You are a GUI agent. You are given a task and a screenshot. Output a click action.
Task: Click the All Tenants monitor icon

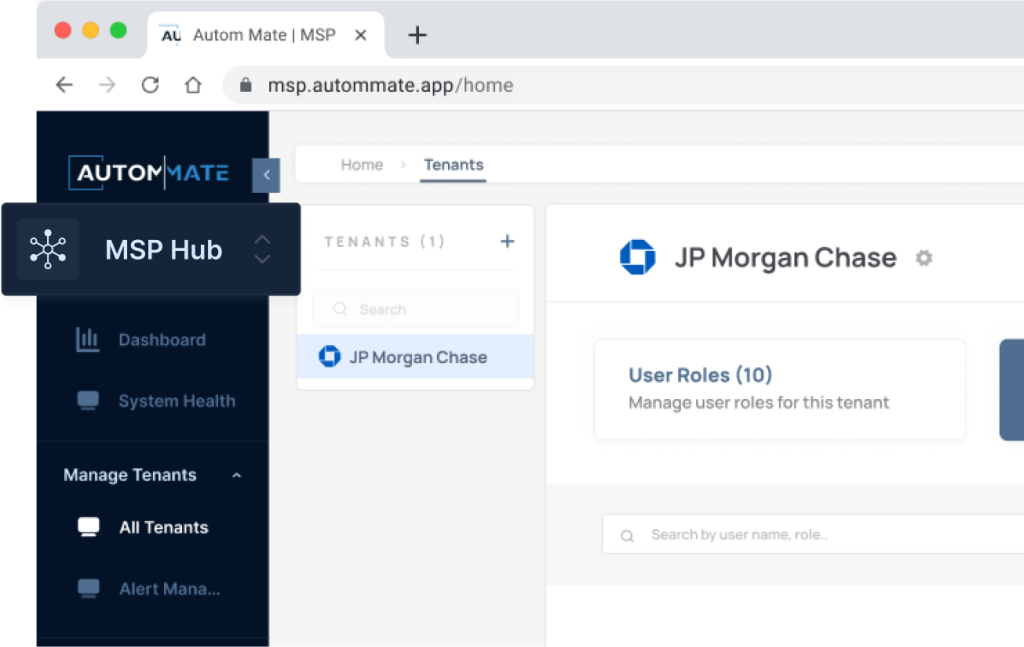[x=89, y=527]
